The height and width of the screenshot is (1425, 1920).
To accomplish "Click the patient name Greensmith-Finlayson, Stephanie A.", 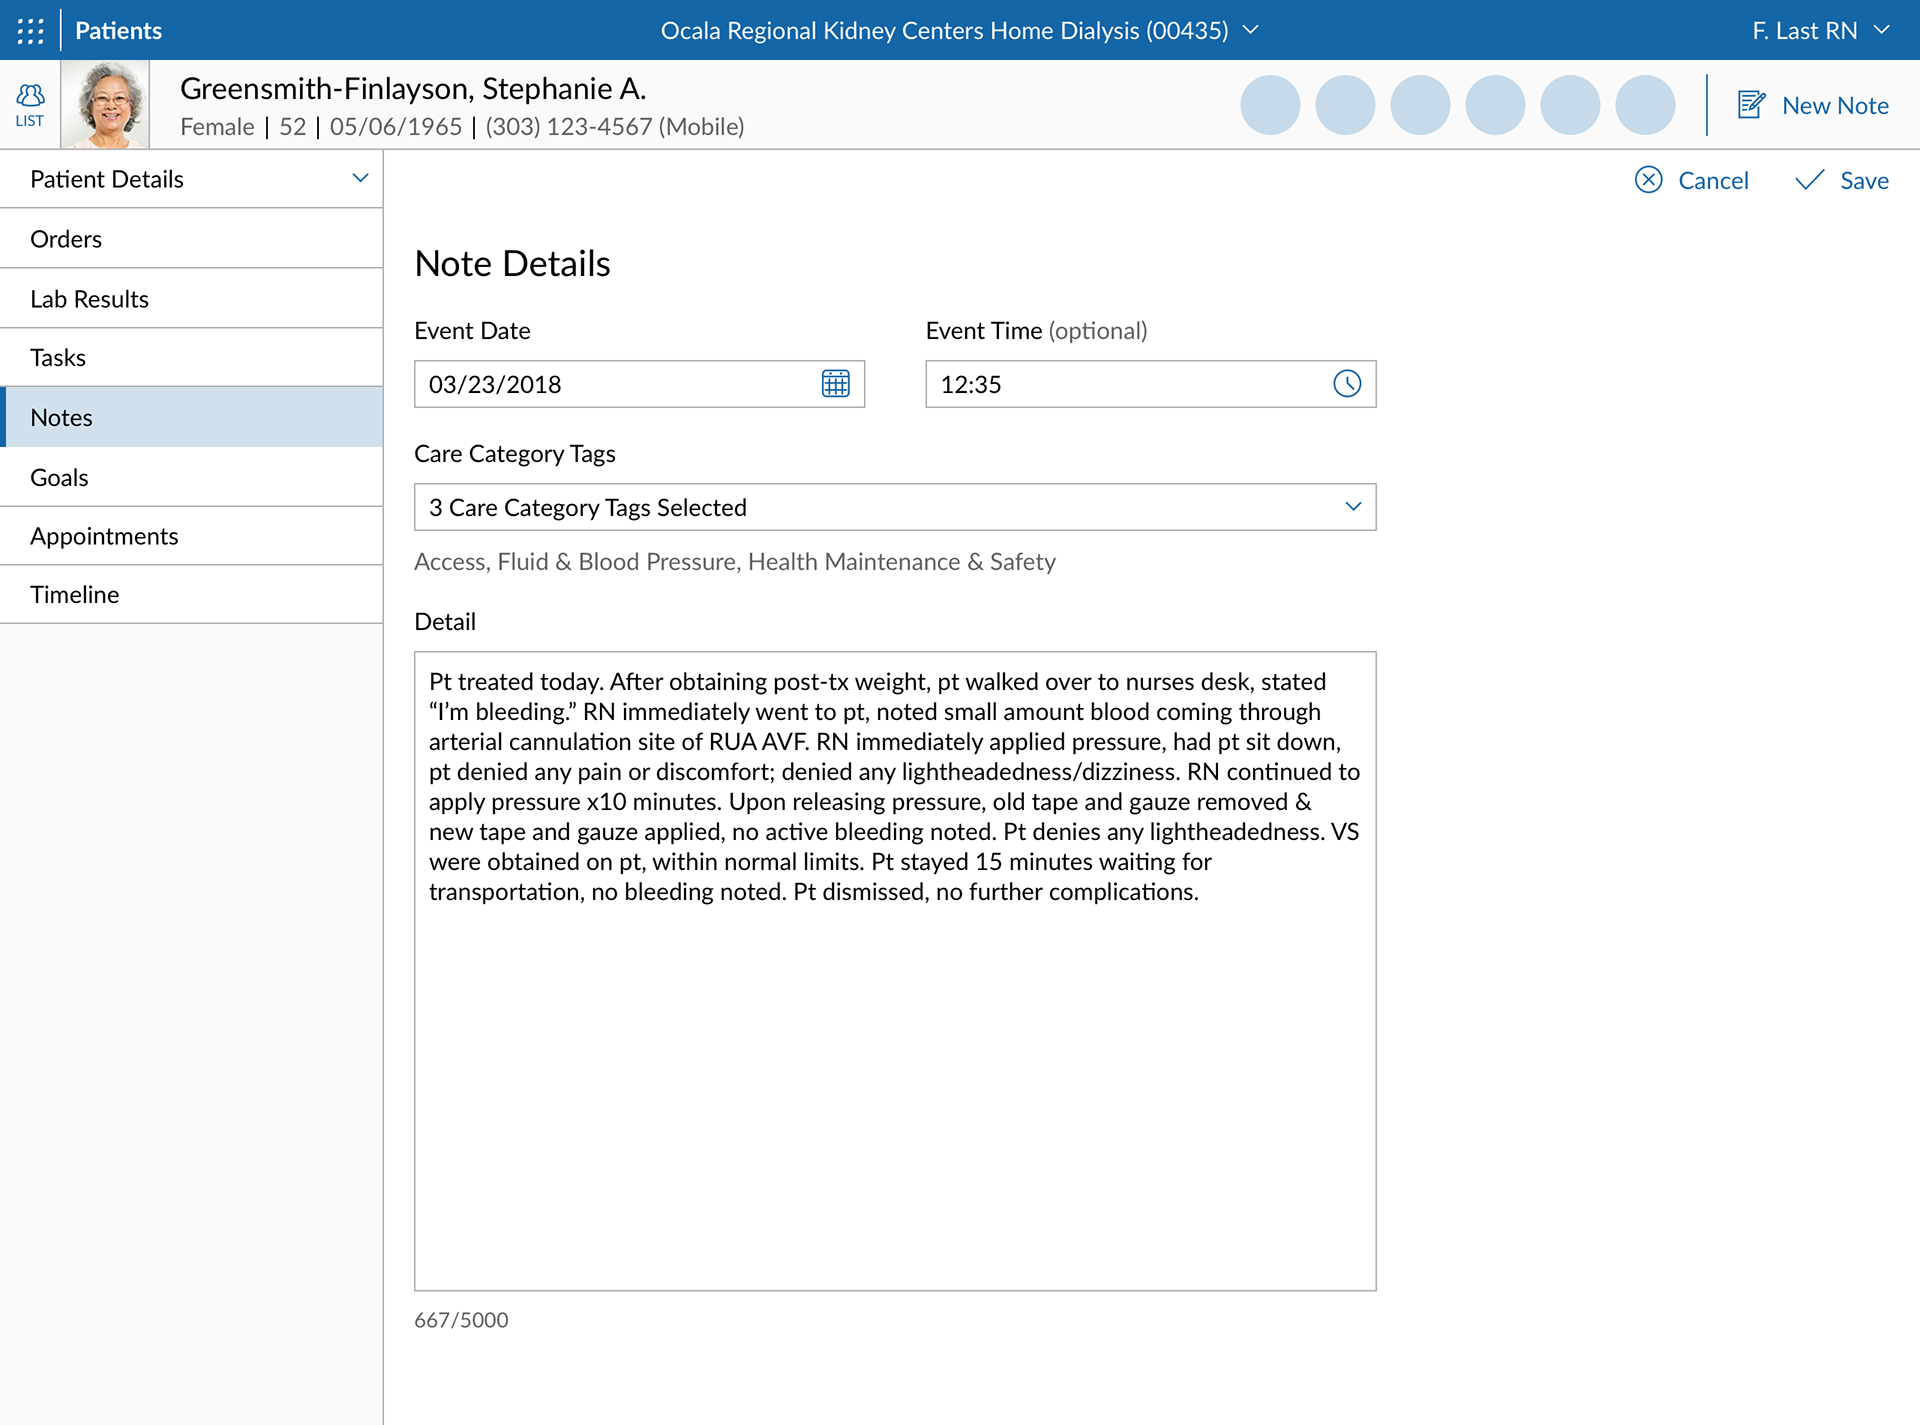I will tap(413, 88).
